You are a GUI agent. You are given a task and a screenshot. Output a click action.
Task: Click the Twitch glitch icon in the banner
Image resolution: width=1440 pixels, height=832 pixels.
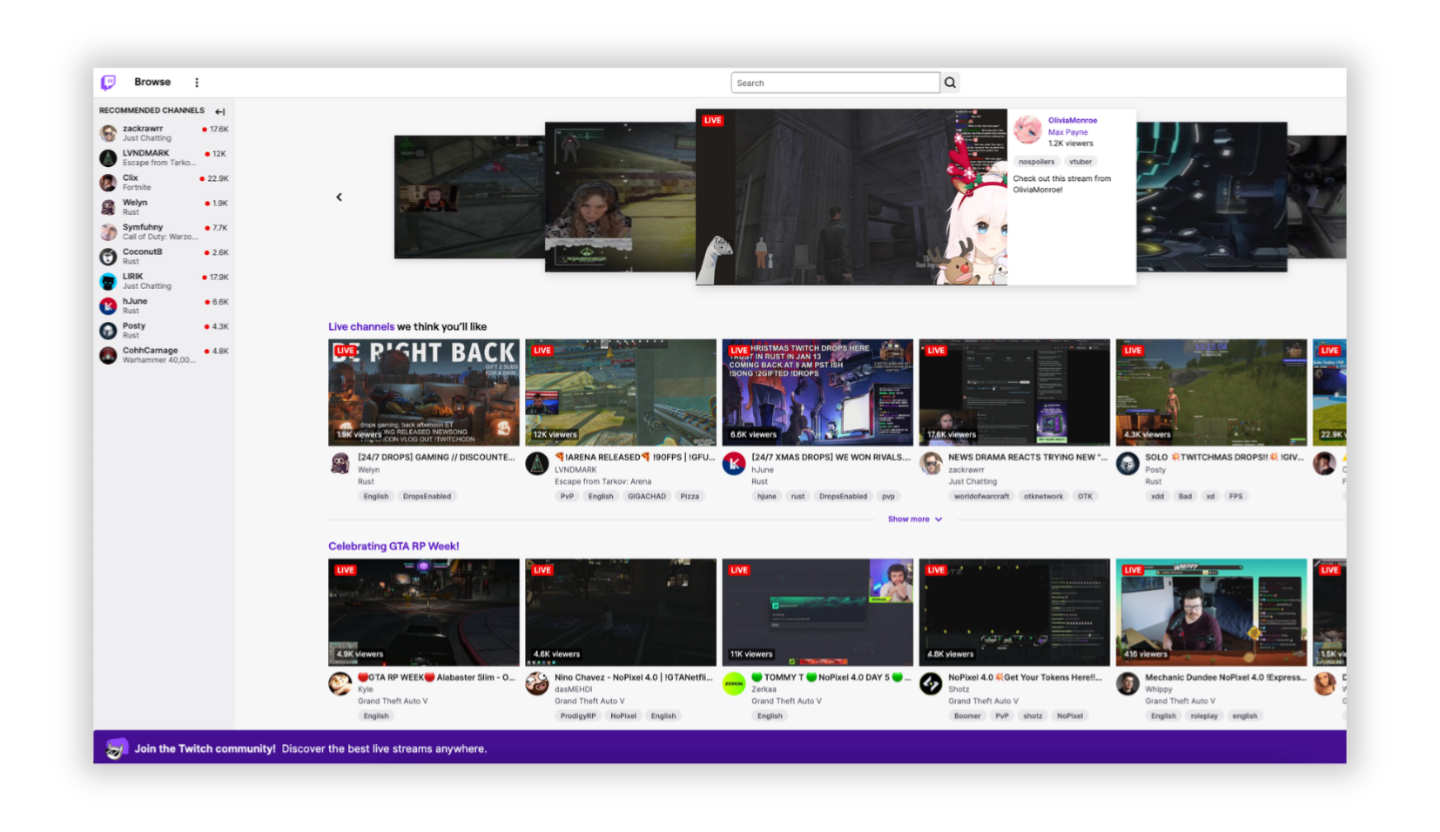[117, 748]
